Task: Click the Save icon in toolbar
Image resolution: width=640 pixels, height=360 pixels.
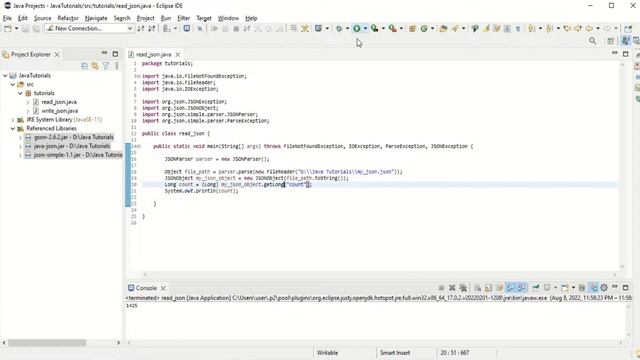Action: pos(25,29)
